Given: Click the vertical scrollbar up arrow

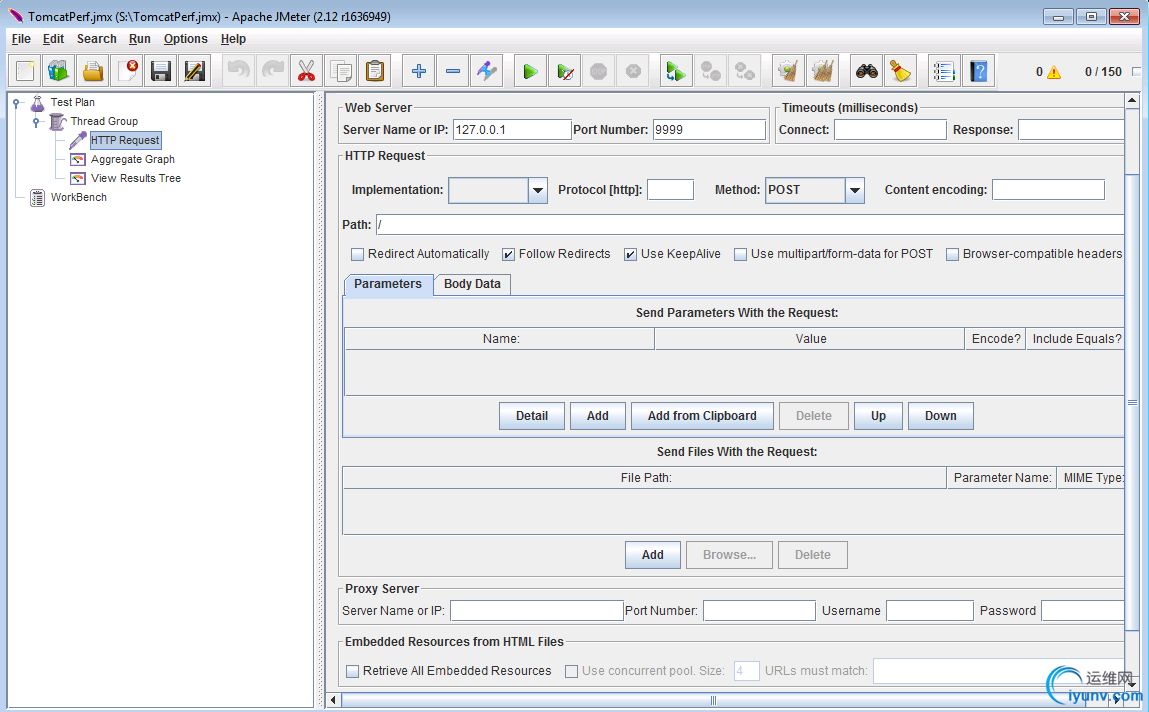Looking at the screenshot, I should (x=1132, y=100).
